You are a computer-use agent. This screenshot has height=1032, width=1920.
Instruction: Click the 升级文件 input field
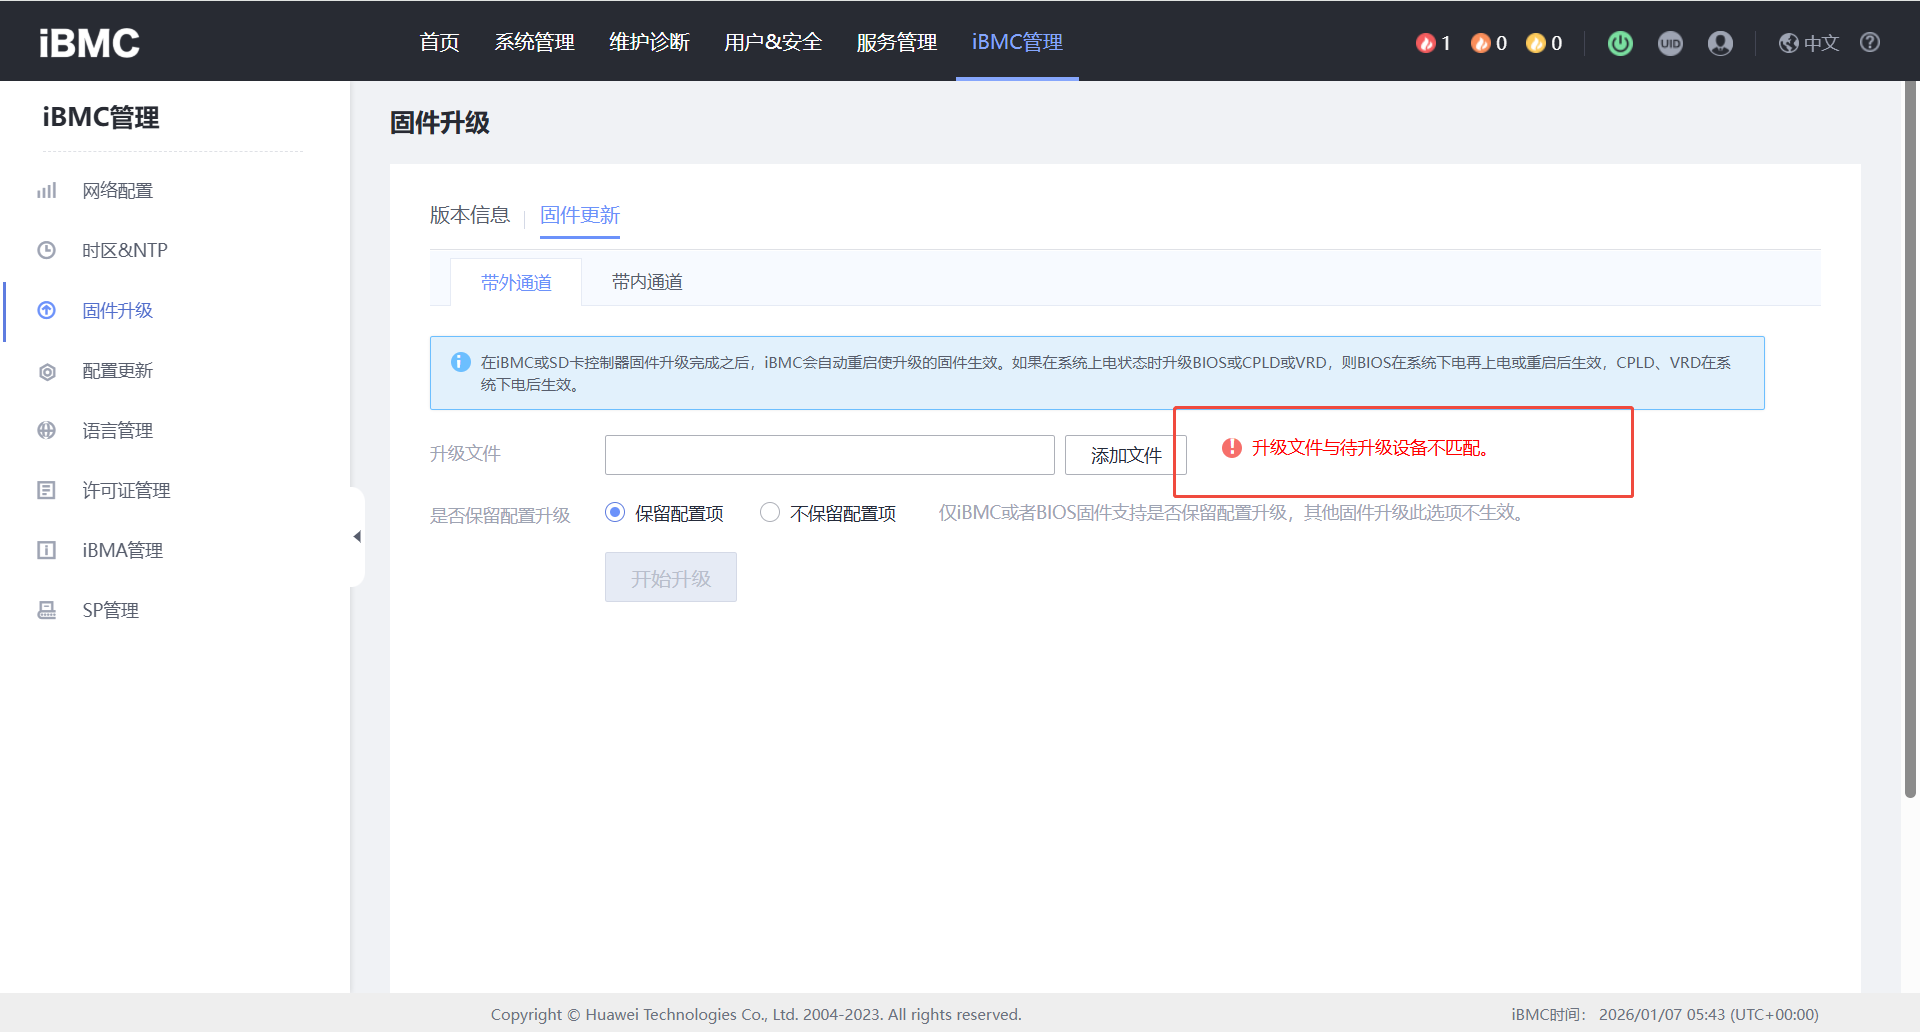pyautogui.click(x=829, y=455)
